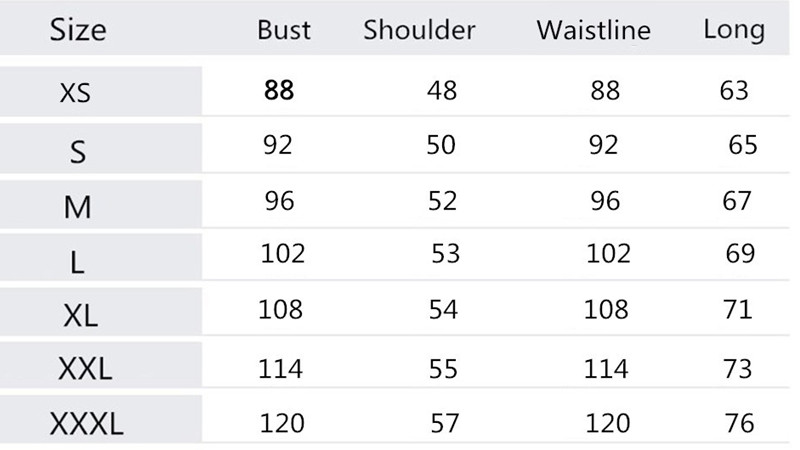Click the waistline value 114 for XXL
This screenshot has width=800, height=450.
click(x=606, y=369)
